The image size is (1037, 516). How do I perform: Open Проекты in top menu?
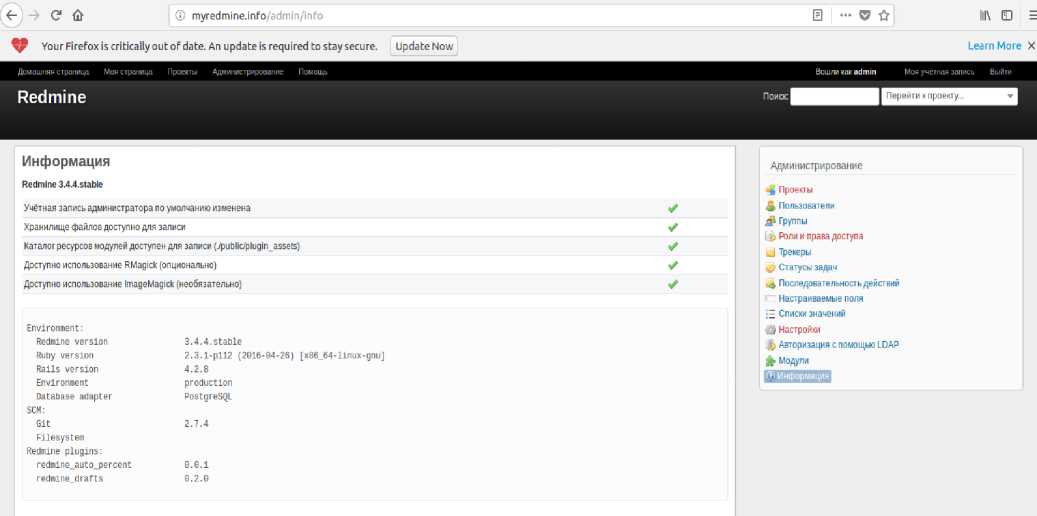coord(183,71)
